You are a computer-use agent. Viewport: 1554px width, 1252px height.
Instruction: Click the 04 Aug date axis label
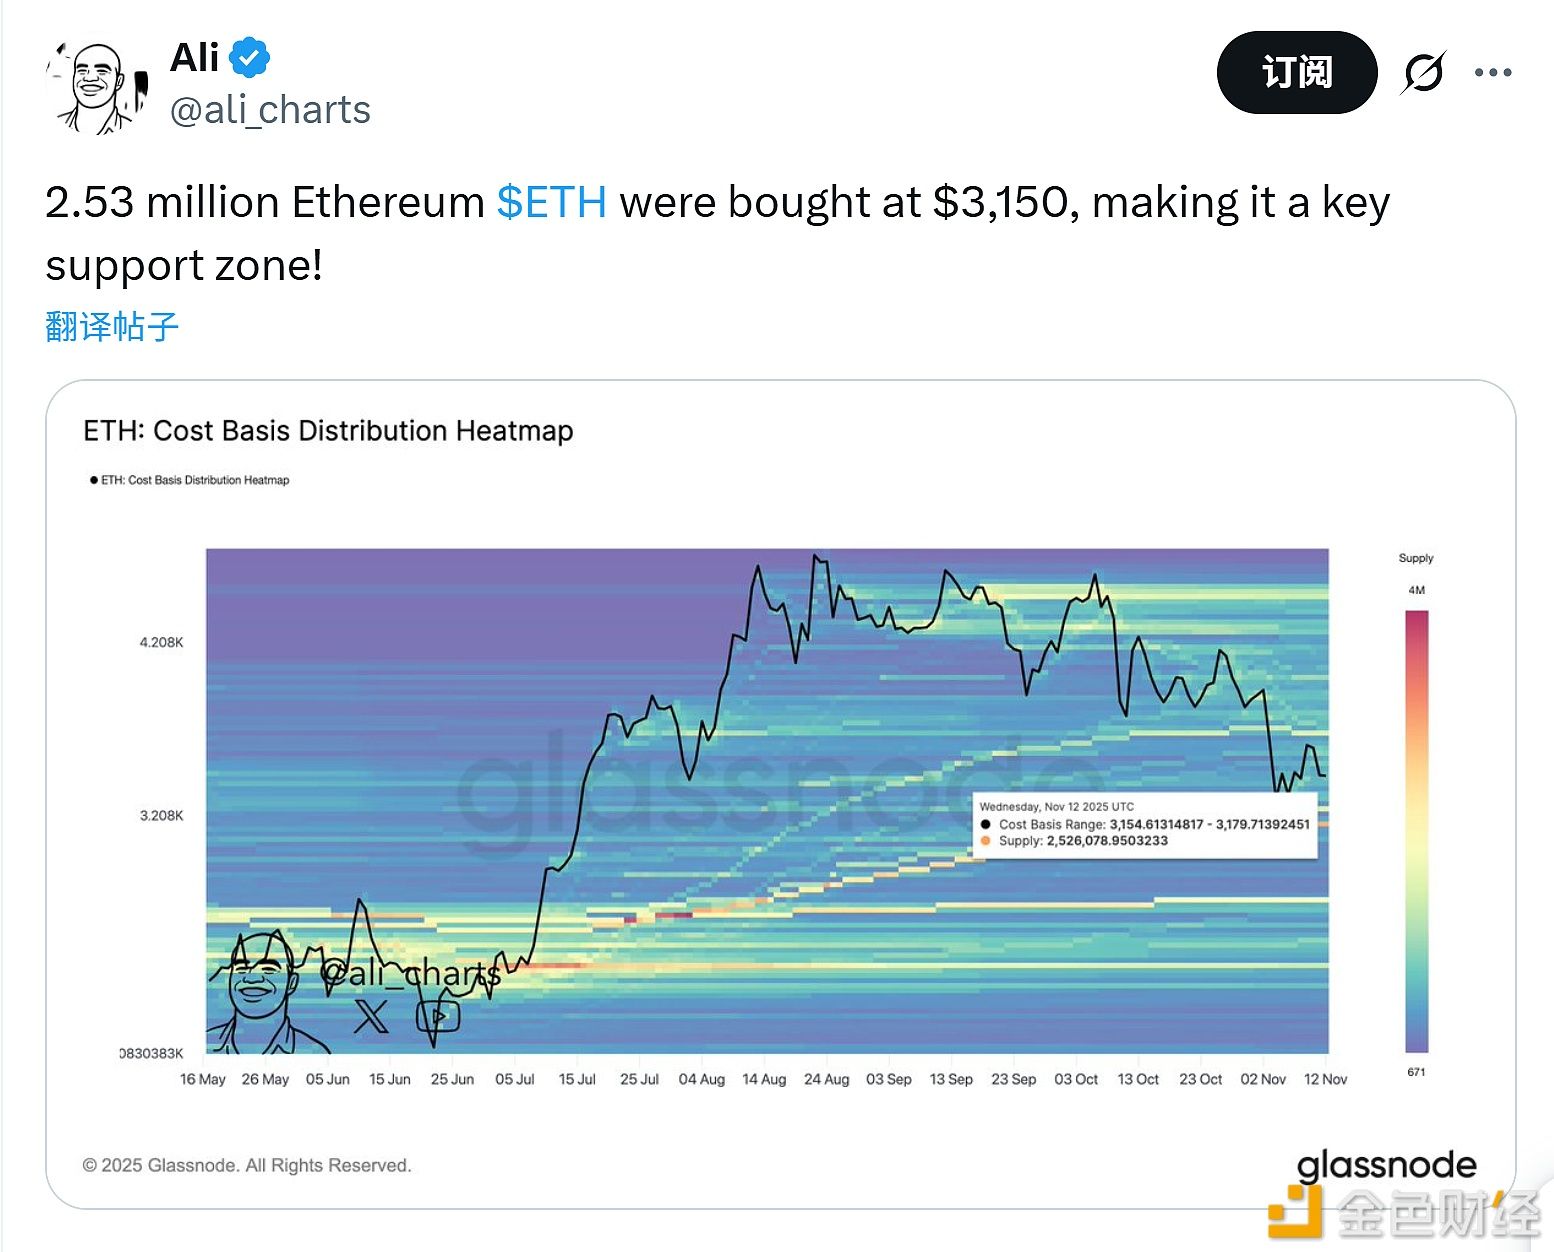[701, 1080]
